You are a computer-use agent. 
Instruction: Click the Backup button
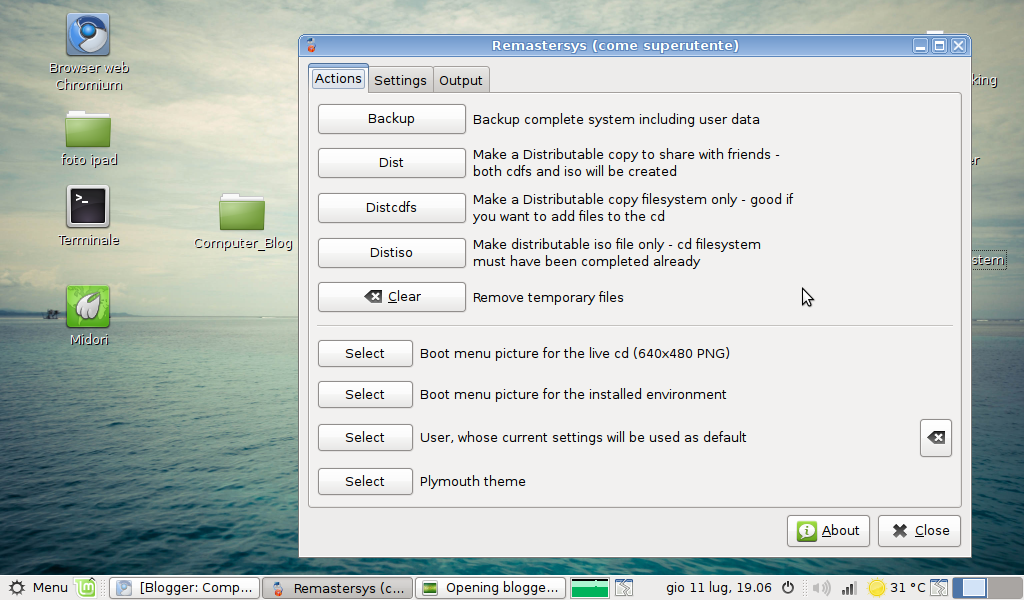(391, 118)
